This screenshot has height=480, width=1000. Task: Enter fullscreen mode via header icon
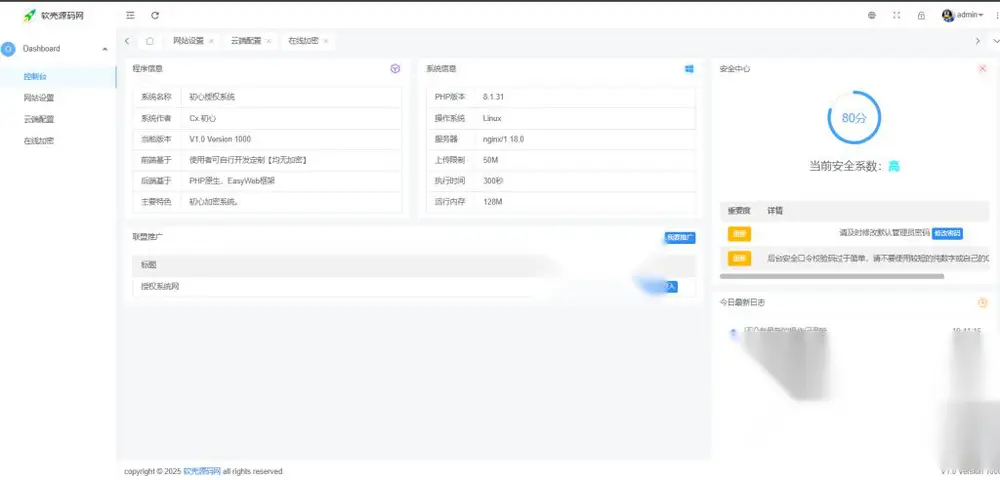click(897, 15)
